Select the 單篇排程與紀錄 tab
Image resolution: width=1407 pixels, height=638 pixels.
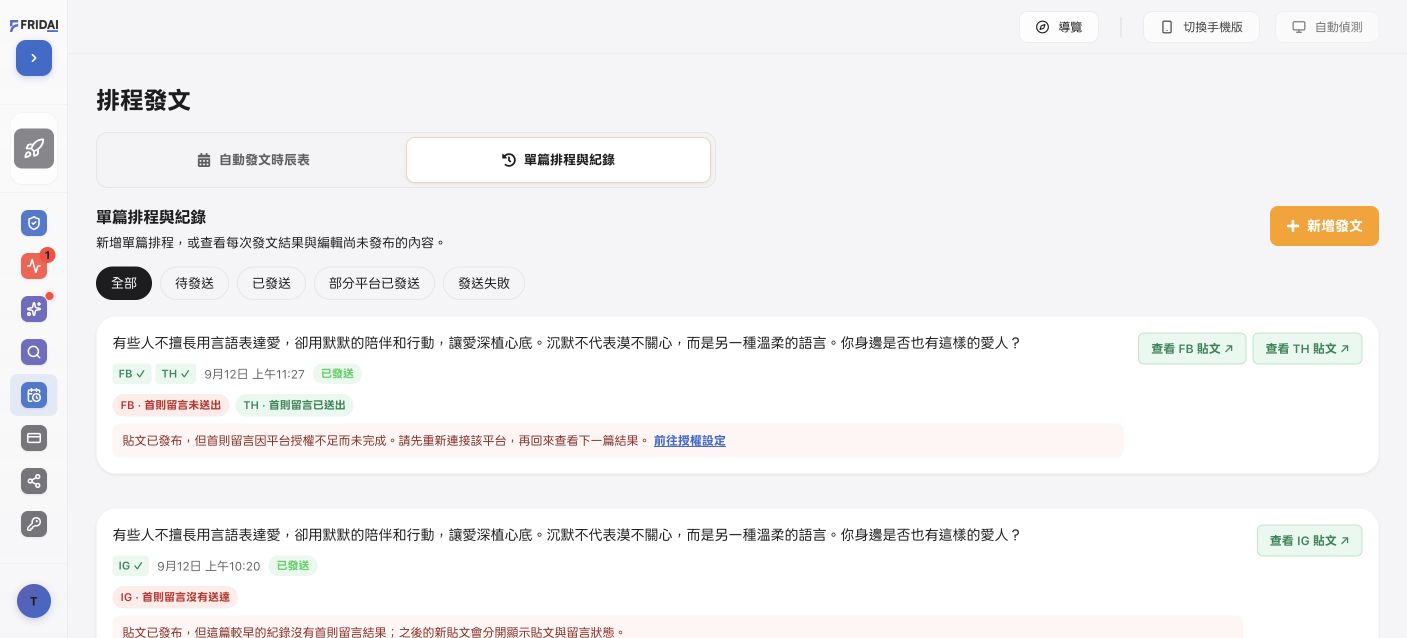[558, 160]
